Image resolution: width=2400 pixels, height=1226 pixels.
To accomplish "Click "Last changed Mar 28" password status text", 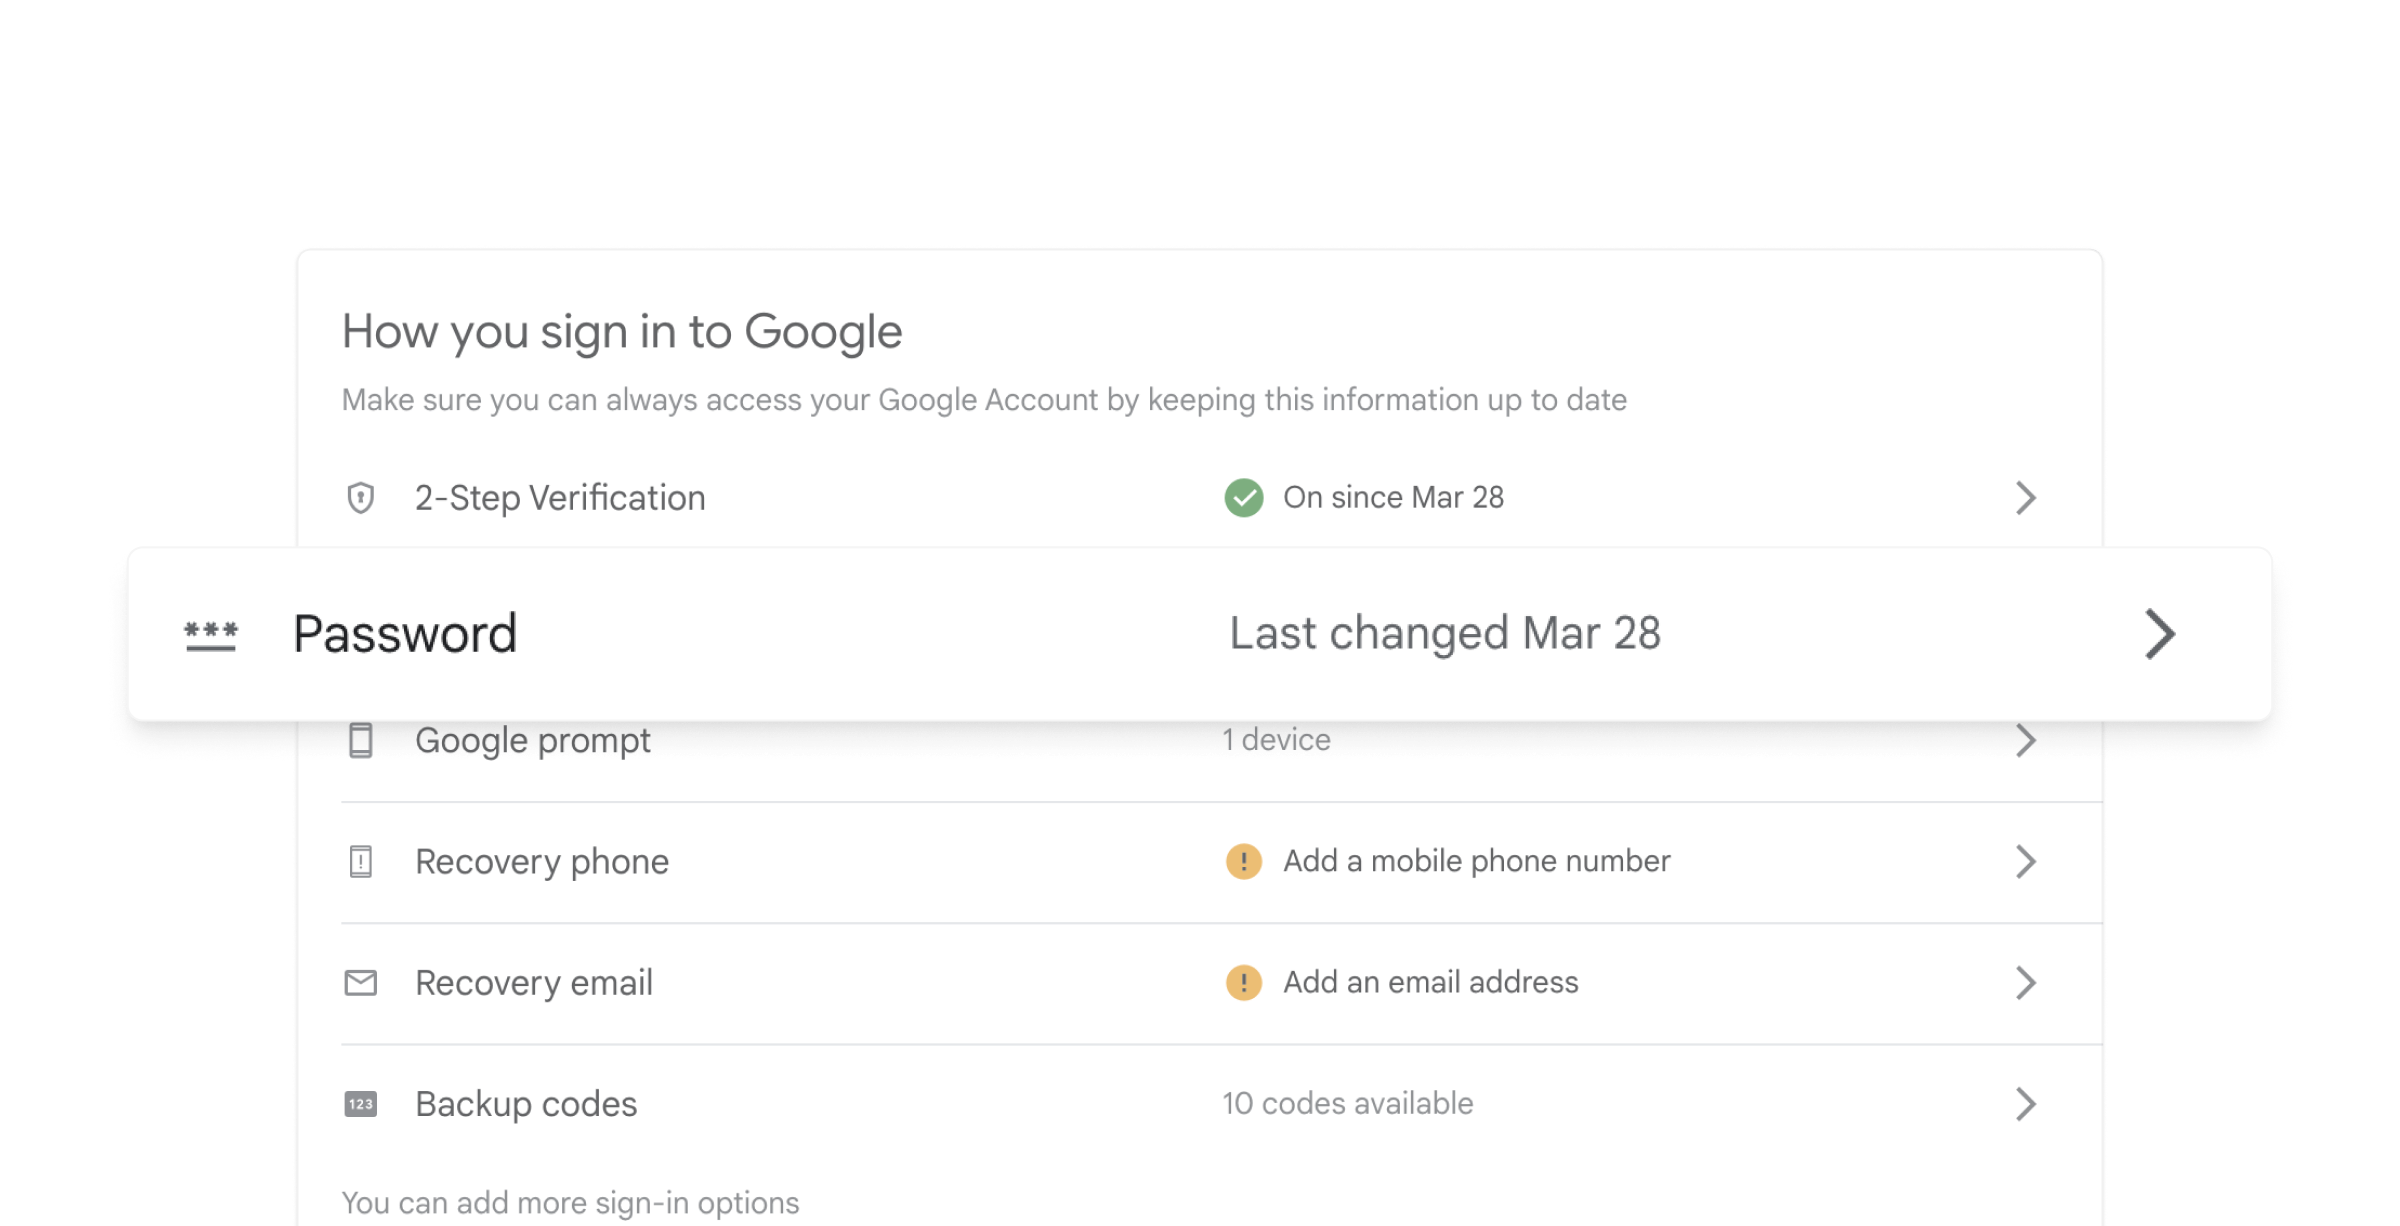I will tap(1445, 634).
